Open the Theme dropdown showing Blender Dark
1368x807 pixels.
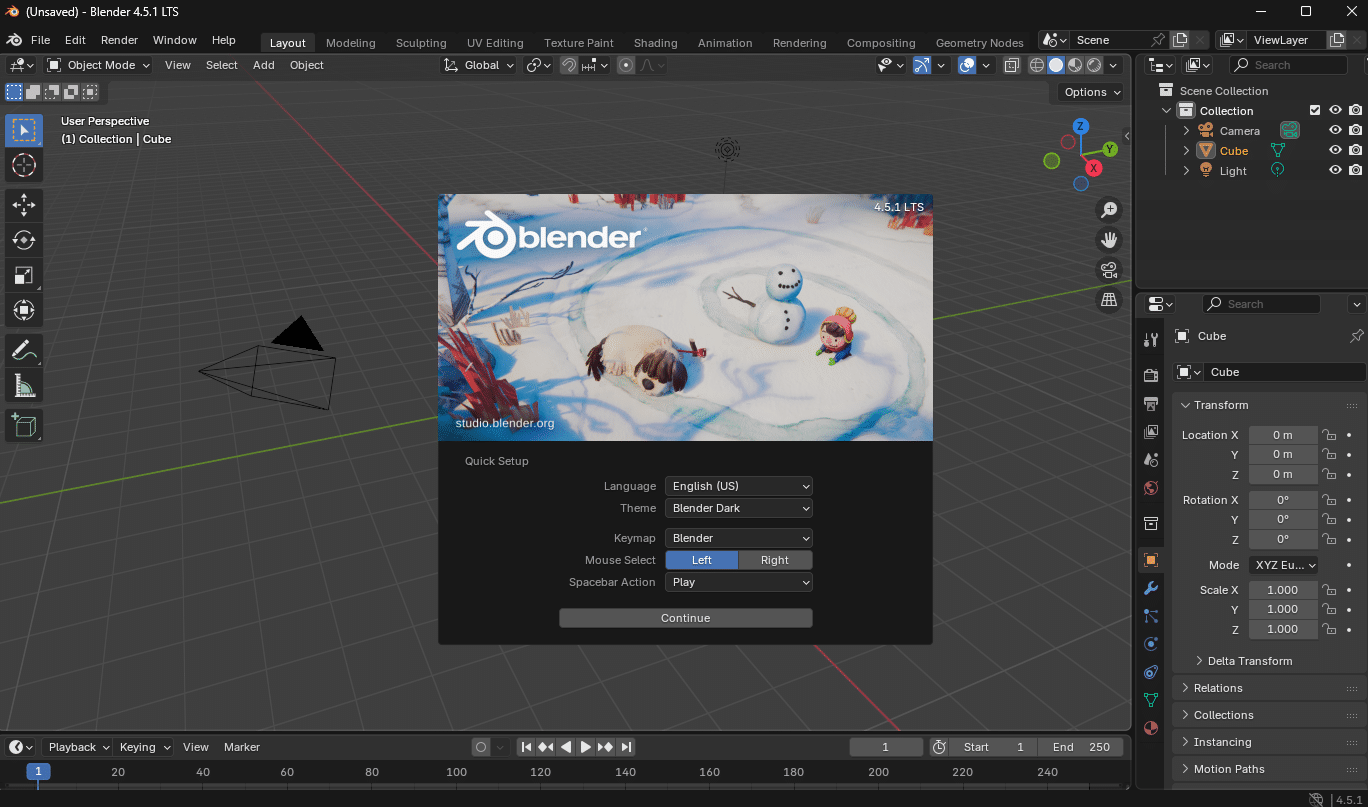pos(738,508)
